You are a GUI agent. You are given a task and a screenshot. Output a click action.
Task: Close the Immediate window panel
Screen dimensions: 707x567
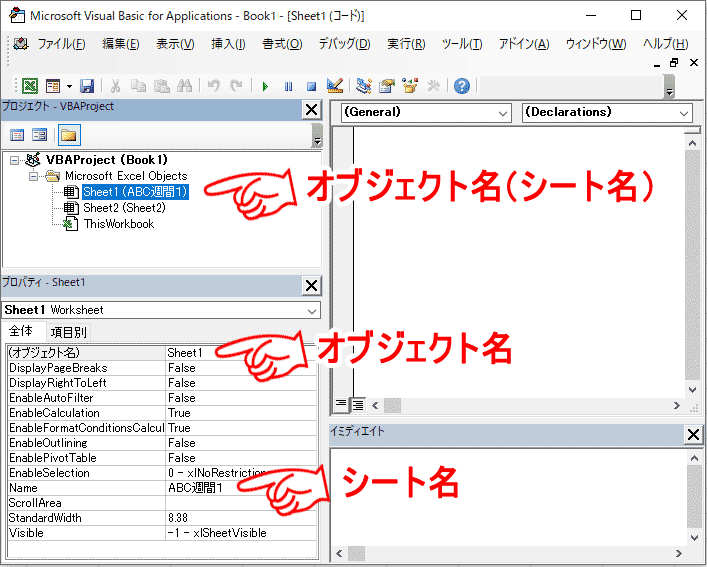(693, 434)
